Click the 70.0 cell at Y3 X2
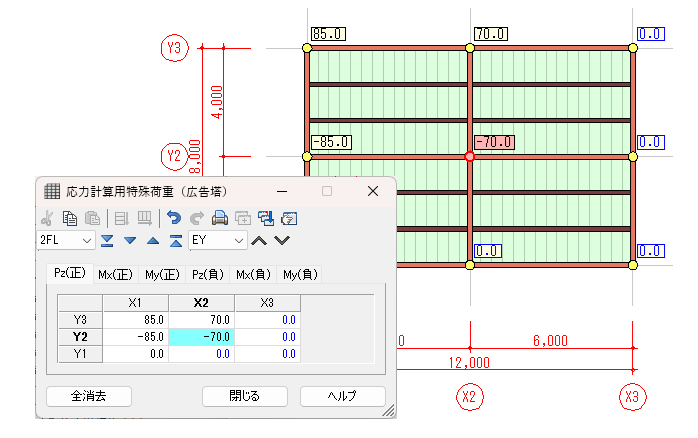The width and height of the screenshot is (698, 438). tap(201, 320)
